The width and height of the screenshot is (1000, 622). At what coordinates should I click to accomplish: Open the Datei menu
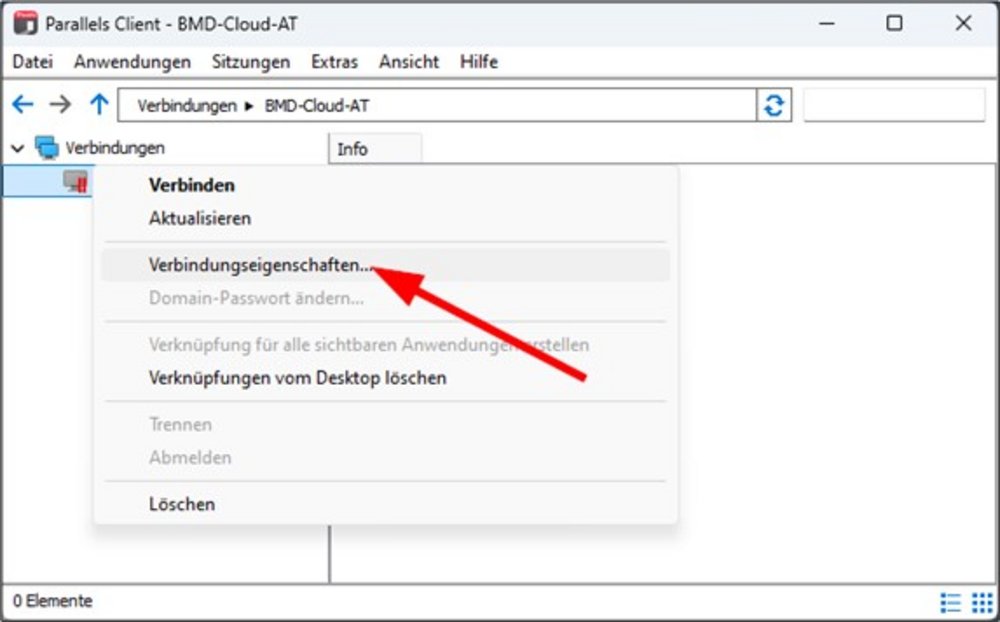pyautogui.click(x=32, y=62)
